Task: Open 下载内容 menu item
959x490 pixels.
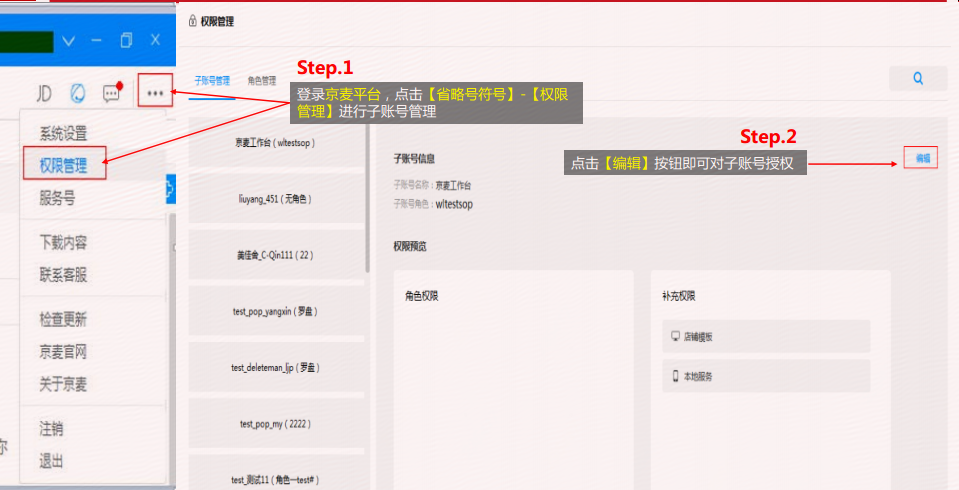Action: [x=64, y=242]
